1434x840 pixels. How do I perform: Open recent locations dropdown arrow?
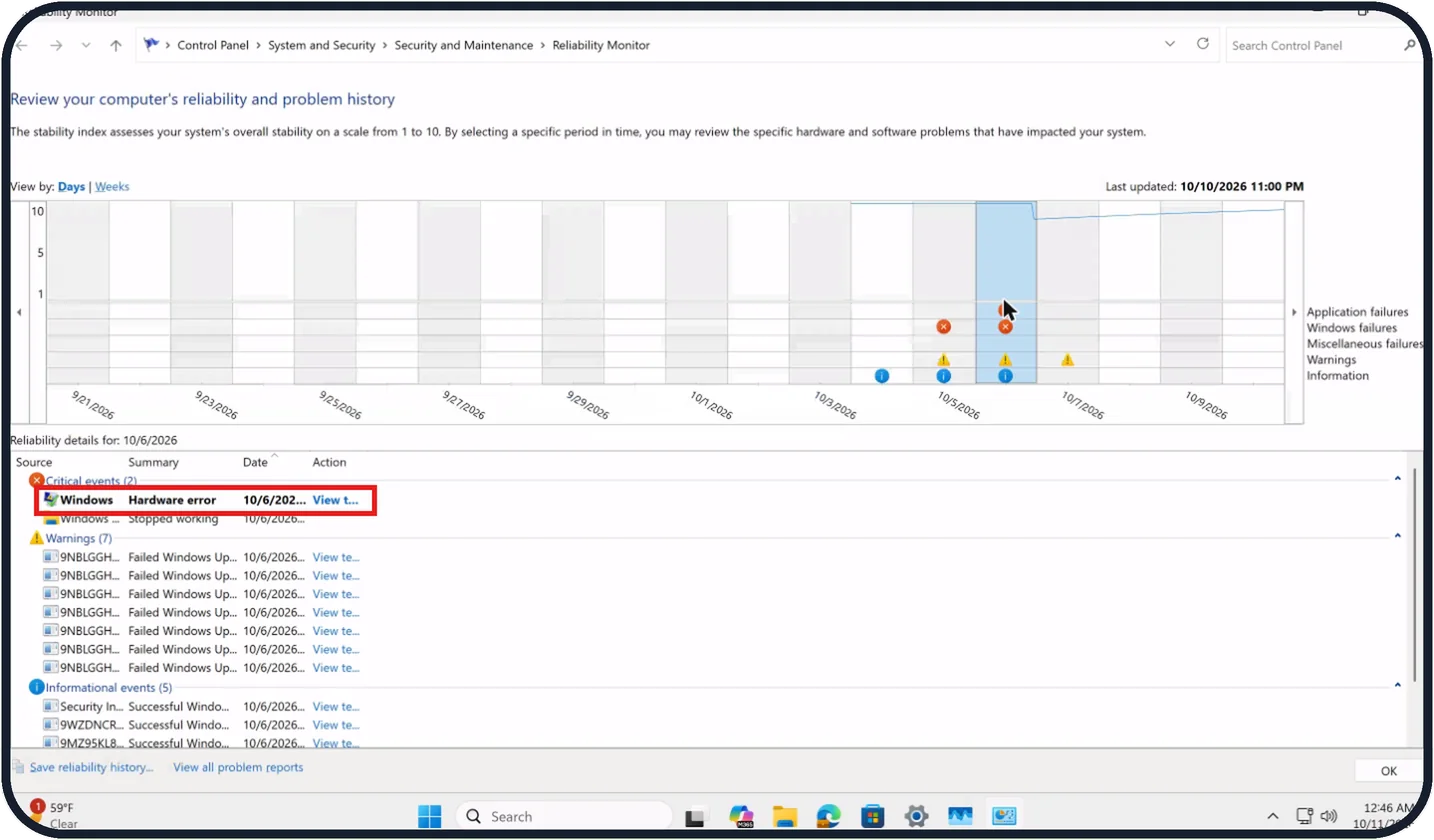click(x=86, y=45)
